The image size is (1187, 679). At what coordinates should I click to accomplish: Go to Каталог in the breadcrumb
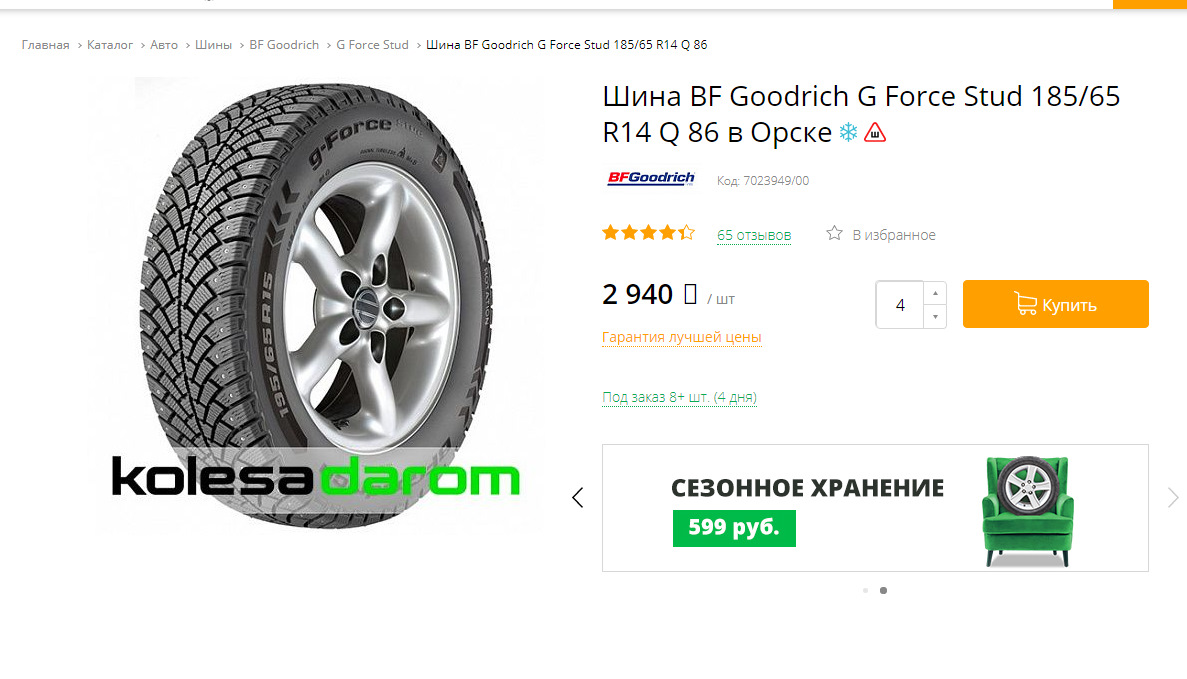coord(110,45)
